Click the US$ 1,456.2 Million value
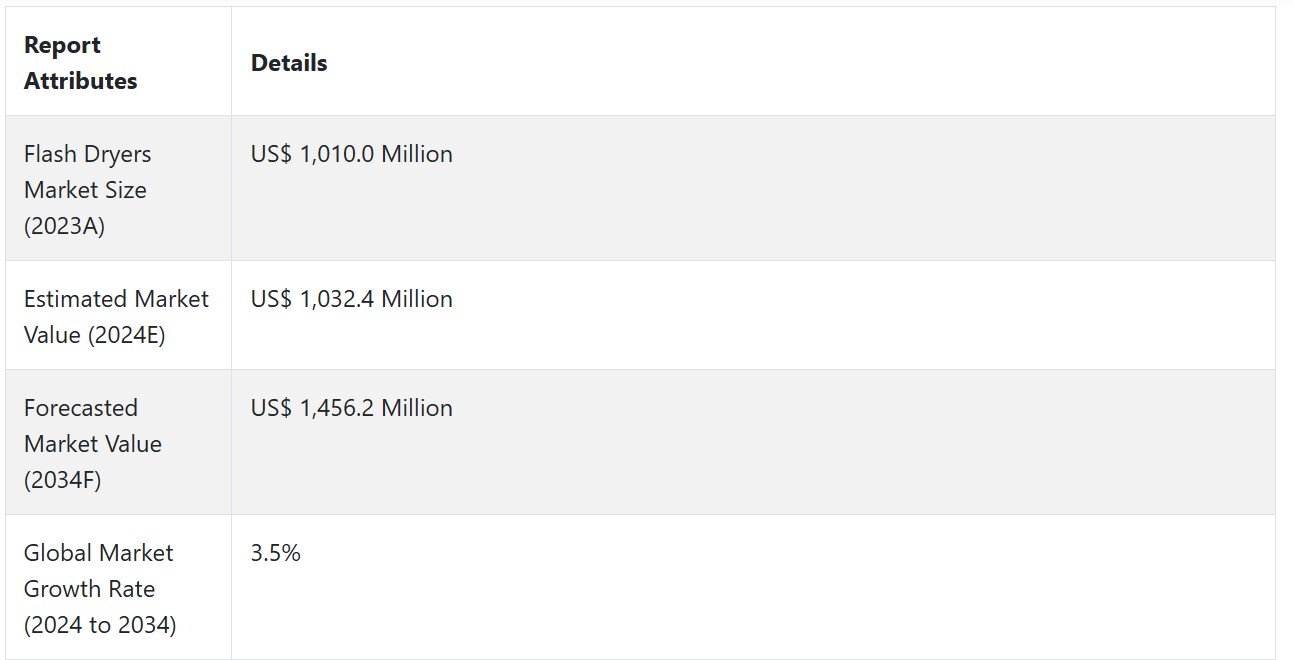This screenshot has height=660, width=1294. [x=352, y=408]
